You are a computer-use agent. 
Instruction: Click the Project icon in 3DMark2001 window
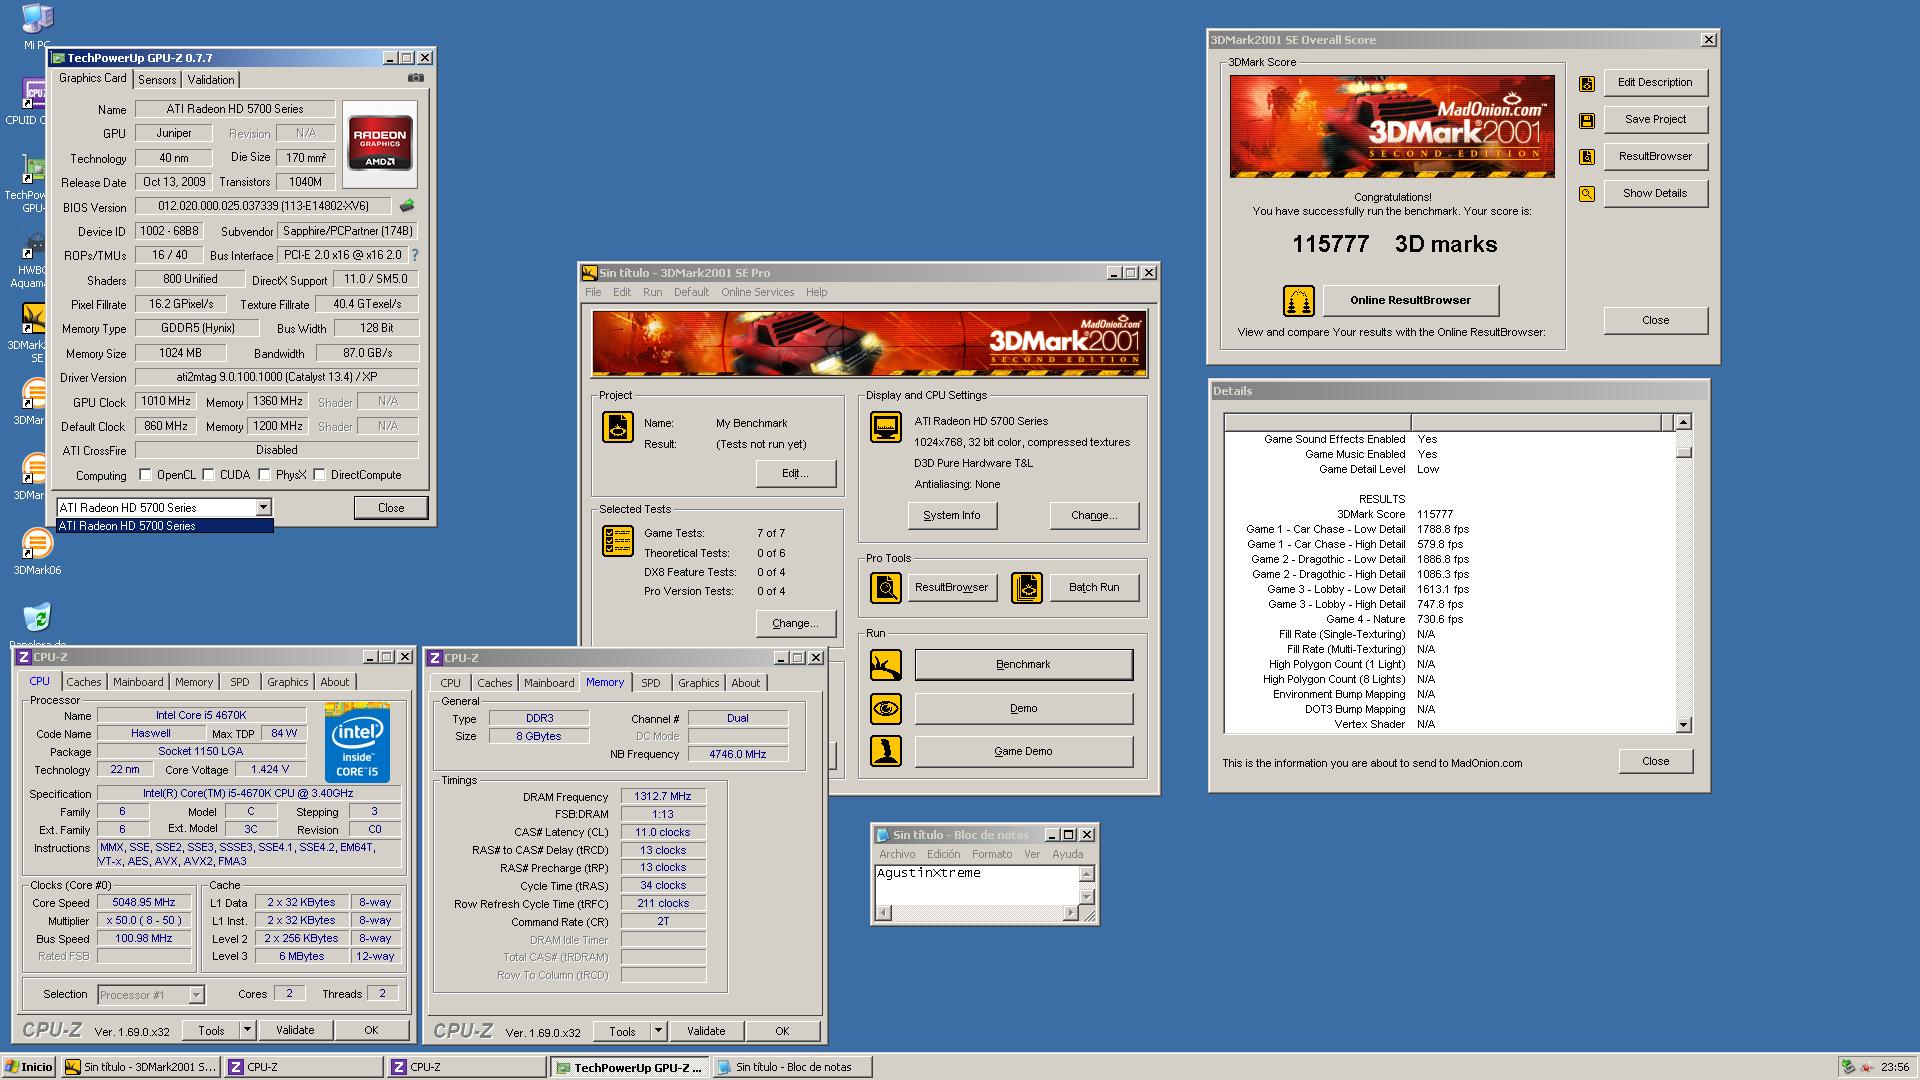[x=618, y=427]
